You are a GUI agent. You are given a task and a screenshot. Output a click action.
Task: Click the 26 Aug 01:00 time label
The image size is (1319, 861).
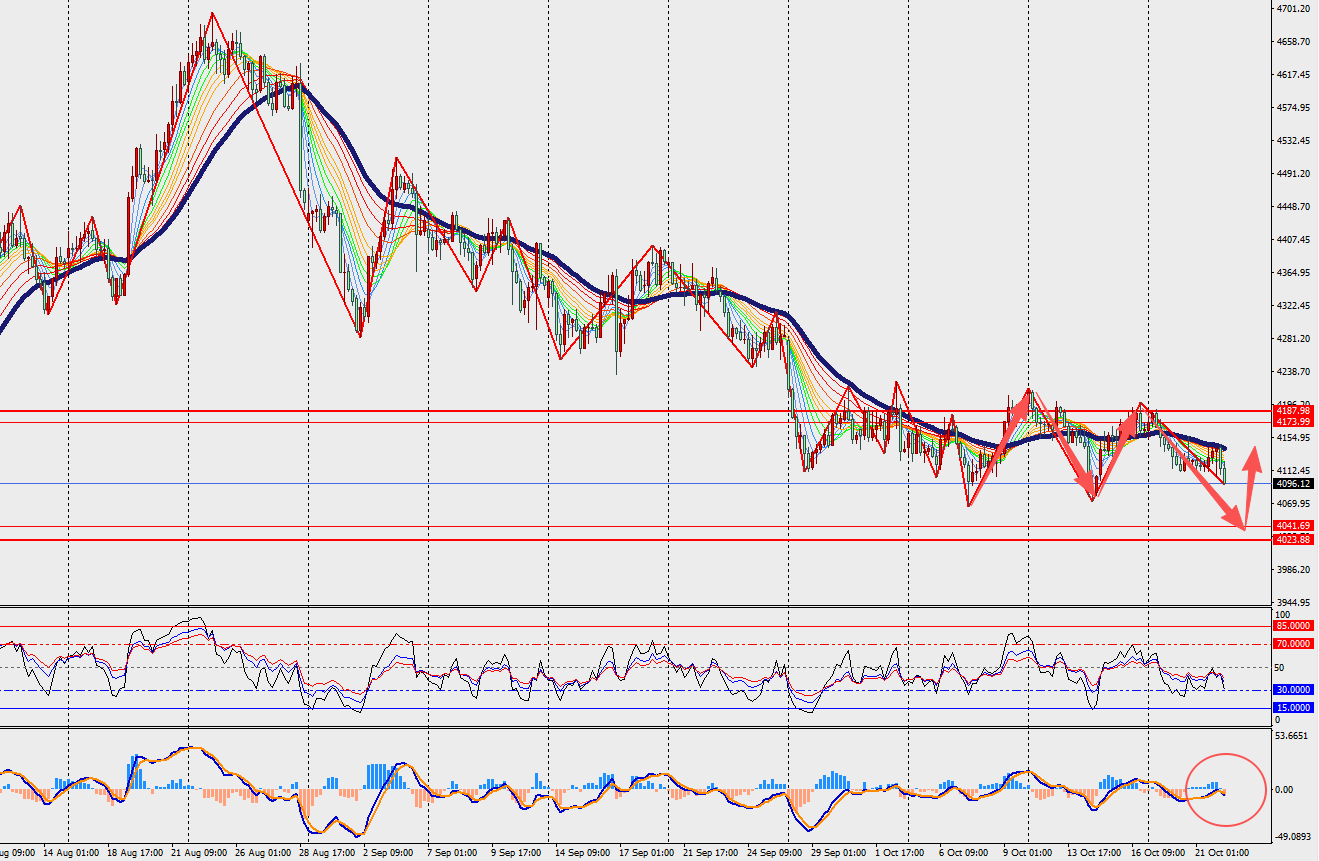coord(265,853)
